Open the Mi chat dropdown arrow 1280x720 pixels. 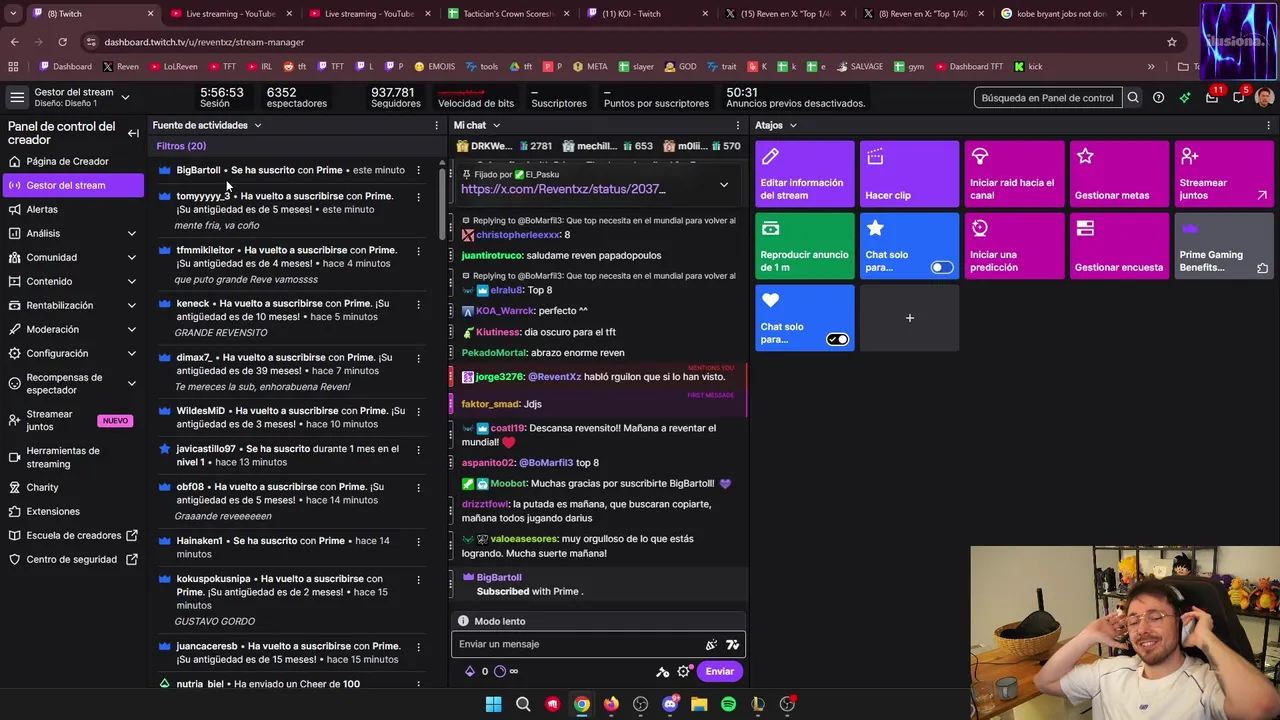(x=496, y=126)
